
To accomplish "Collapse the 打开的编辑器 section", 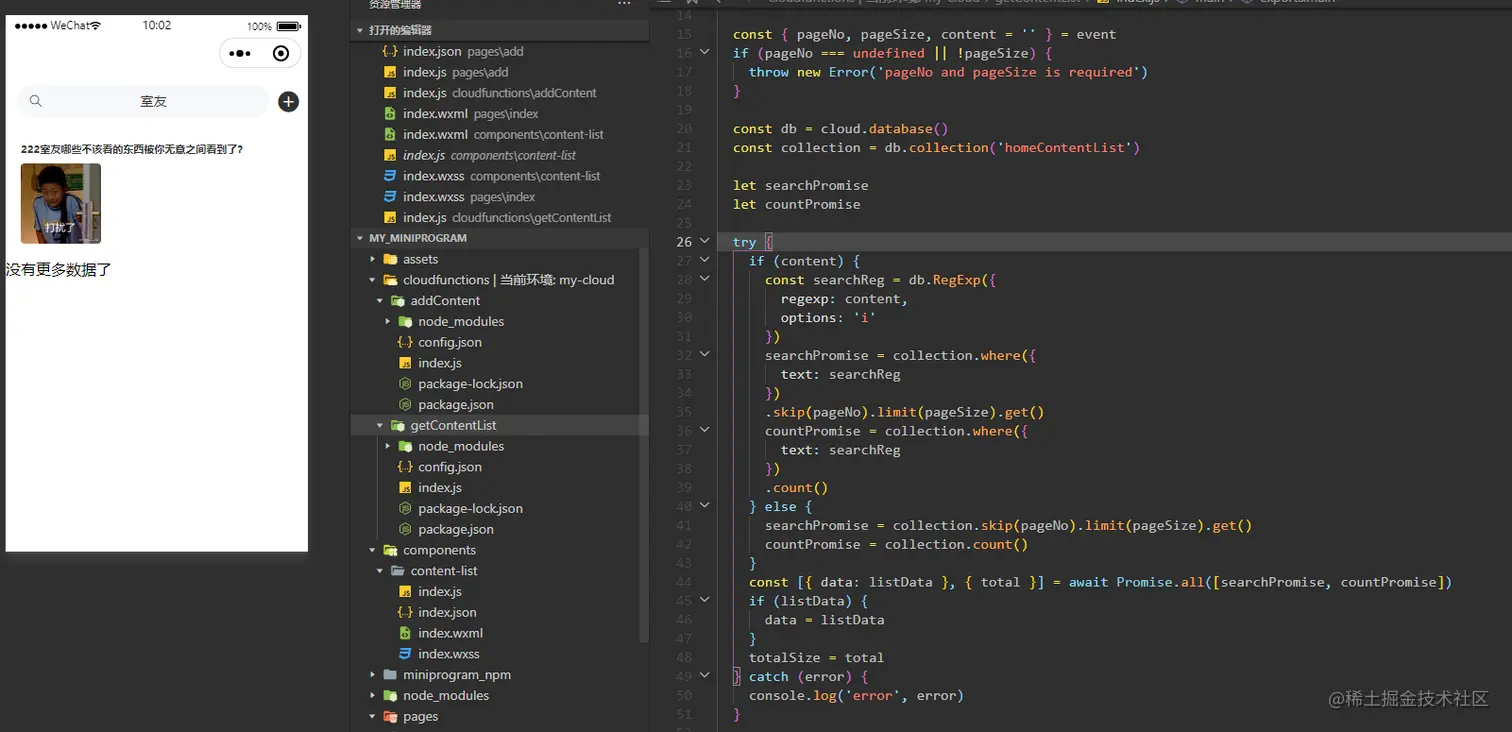I will [360, 31].
